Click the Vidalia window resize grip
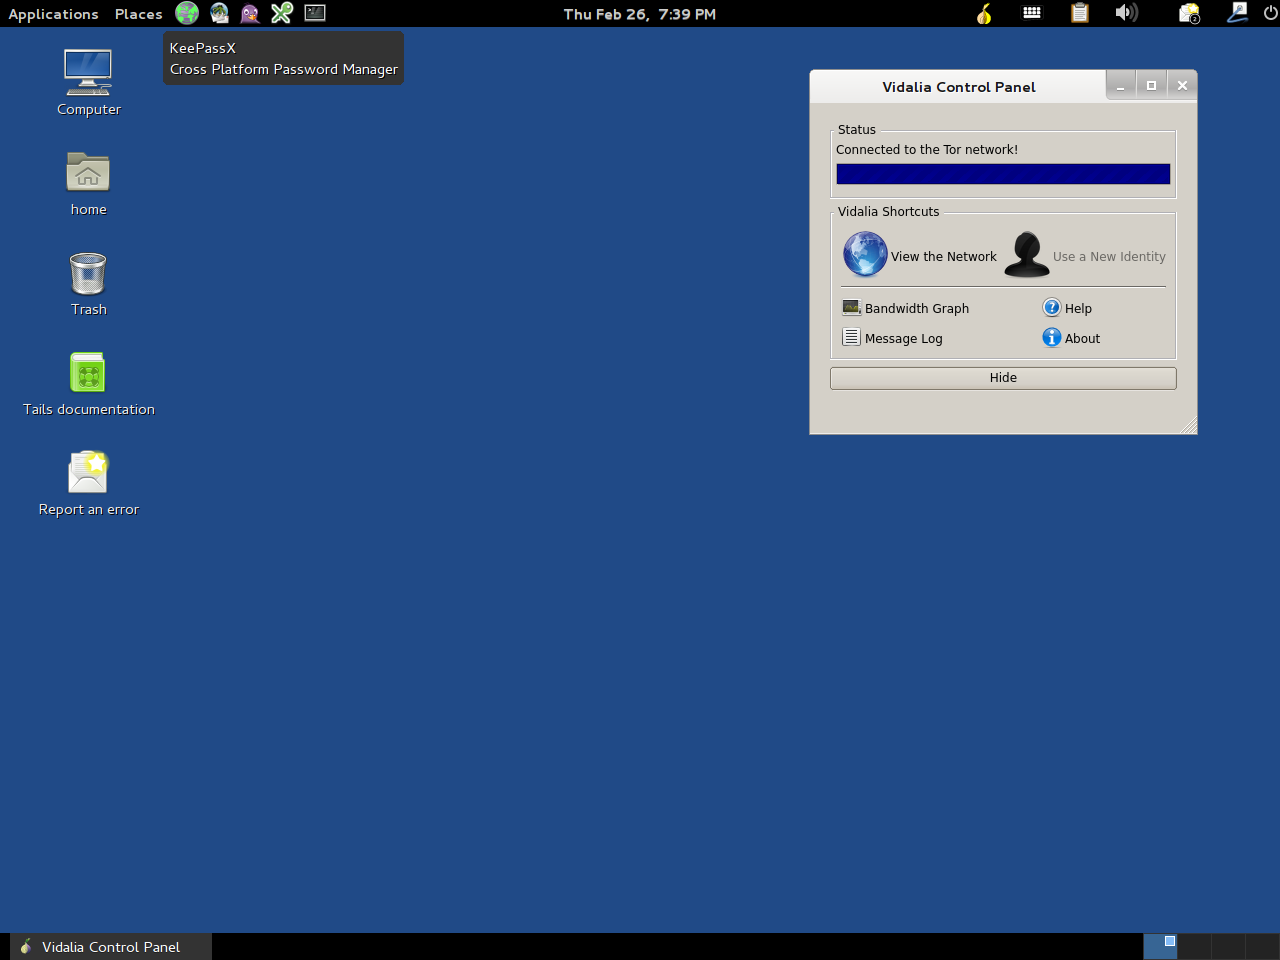The height and width of the screenshot is (960, 1280). (x=1189, y=426)
